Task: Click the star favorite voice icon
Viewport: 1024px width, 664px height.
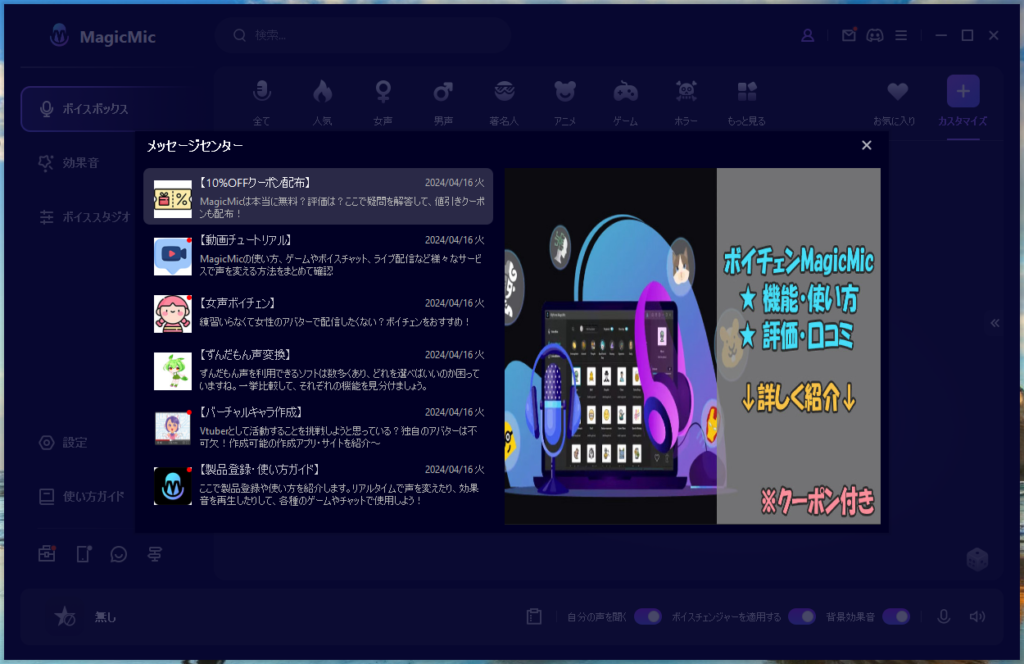Action: (x=65, y=616)
